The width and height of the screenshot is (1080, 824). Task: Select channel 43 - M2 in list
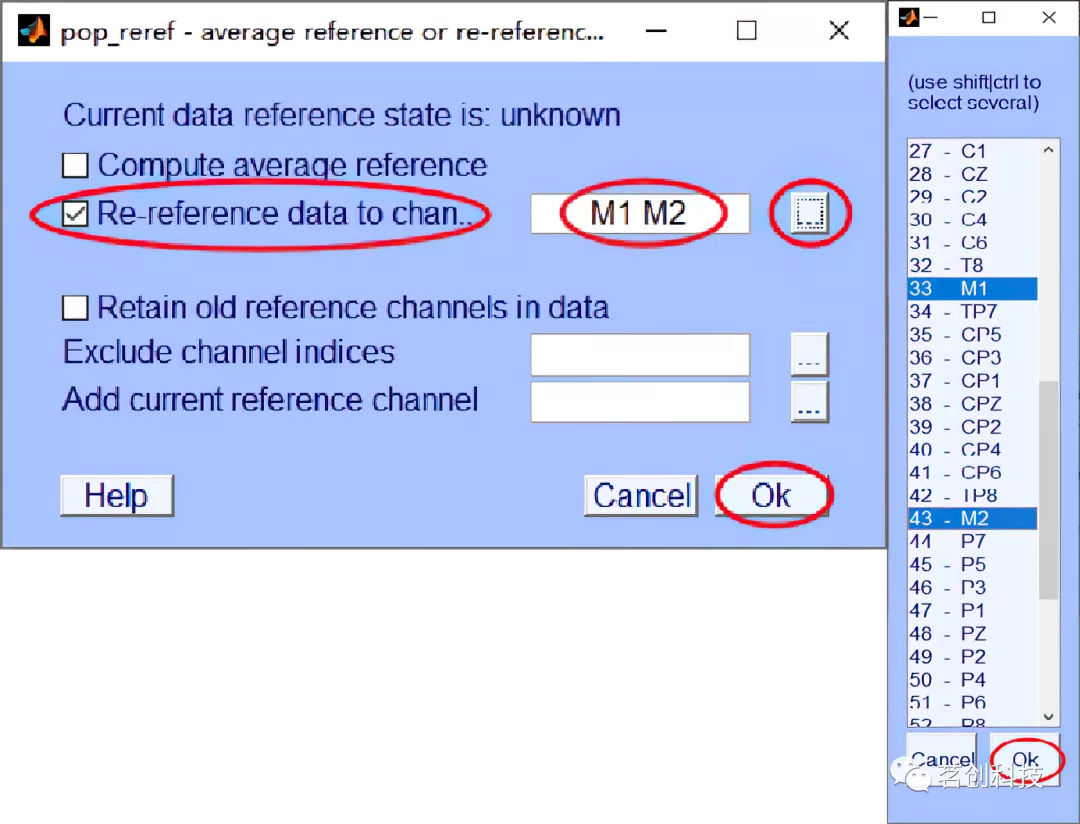point(971,519)
